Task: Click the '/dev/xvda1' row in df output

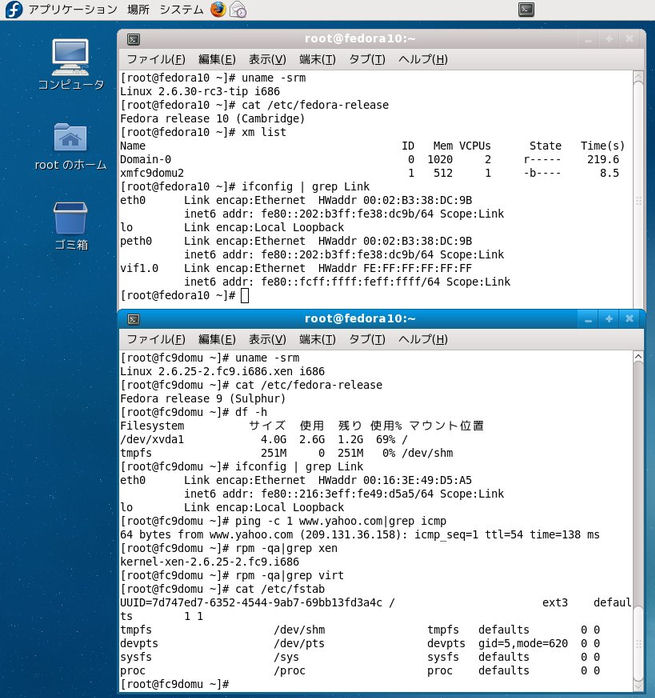Action: (x=264, y=439)
